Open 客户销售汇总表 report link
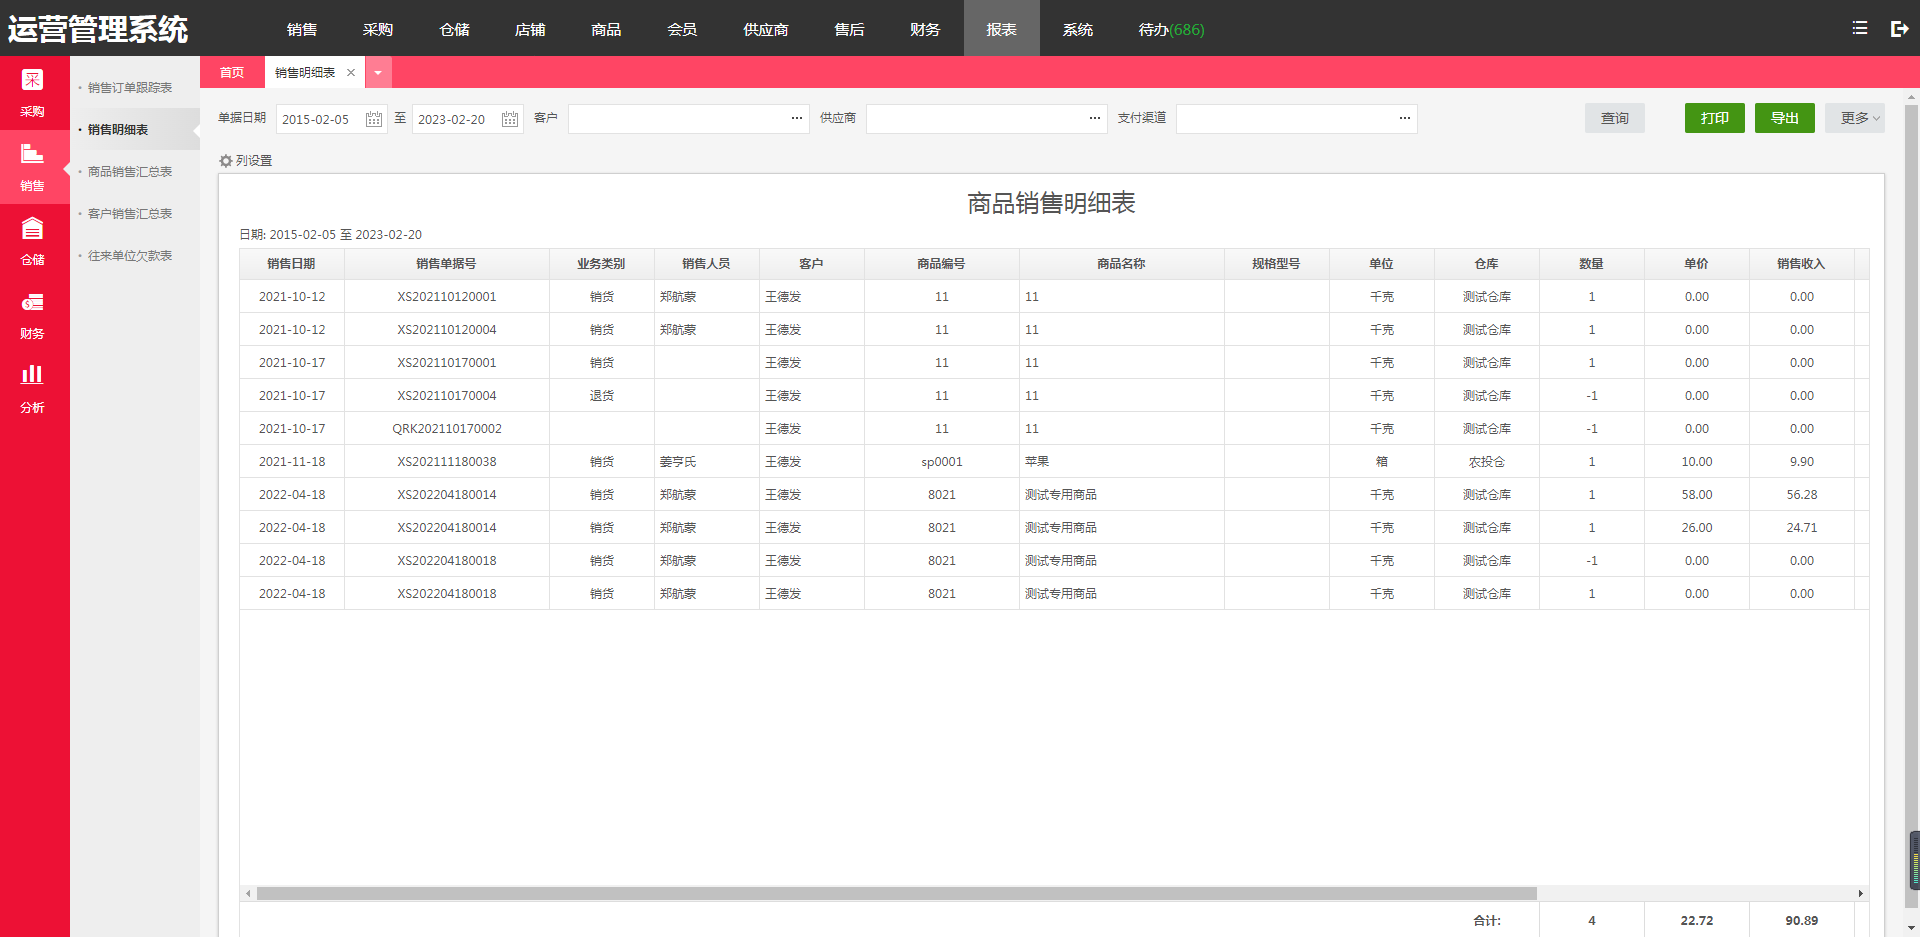Image resolution: width=1920 pixels, height=937 pixels. 130,214
